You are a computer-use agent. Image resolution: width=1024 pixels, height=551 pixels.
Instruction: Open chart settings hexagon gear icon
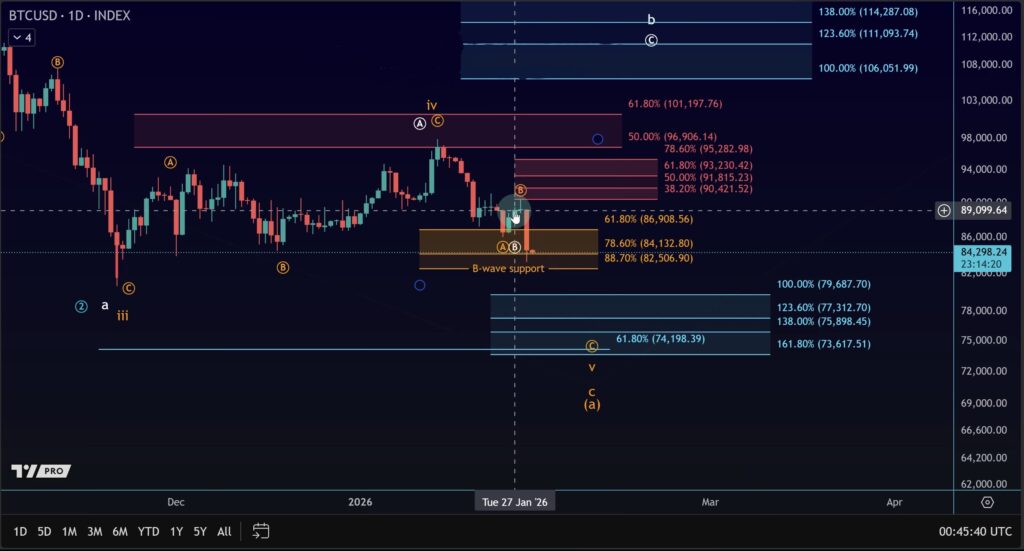[987, 502]
